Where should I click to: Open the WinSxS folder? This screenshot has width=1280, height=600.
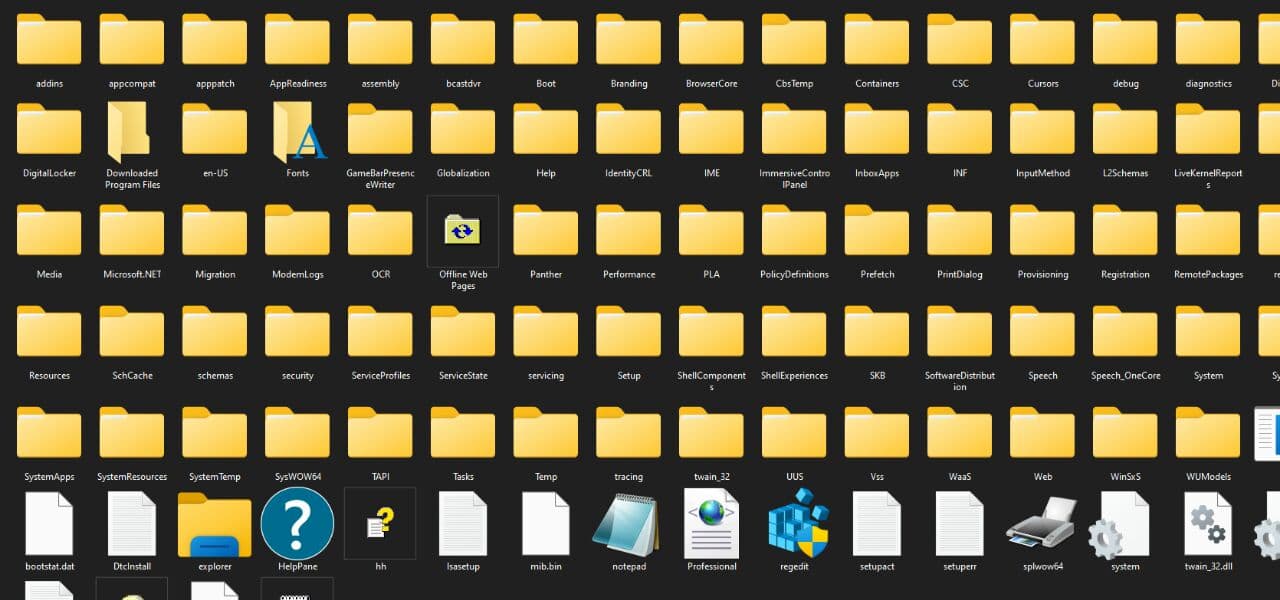tap(1124, 433)
